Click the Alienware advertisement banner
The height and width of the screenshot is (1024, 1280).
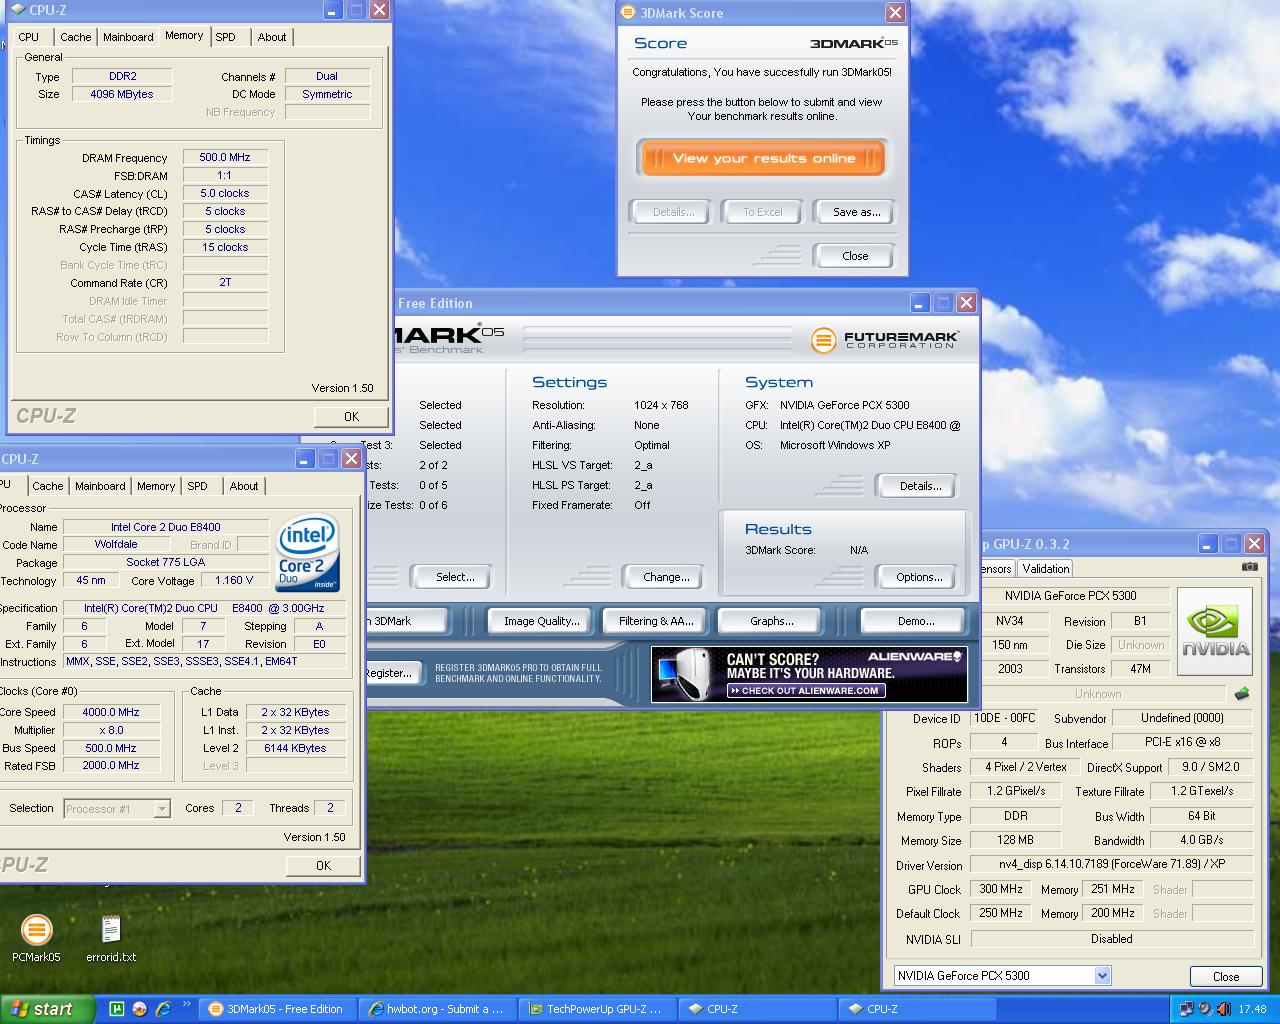tap(809, 674)
